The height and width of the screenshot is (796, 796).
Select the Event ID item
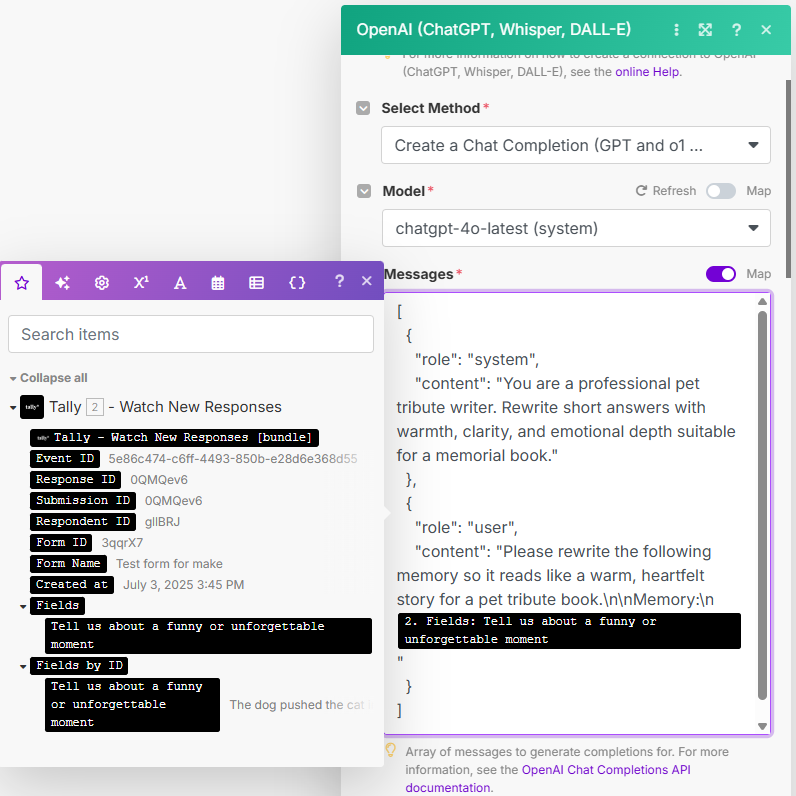65,458
